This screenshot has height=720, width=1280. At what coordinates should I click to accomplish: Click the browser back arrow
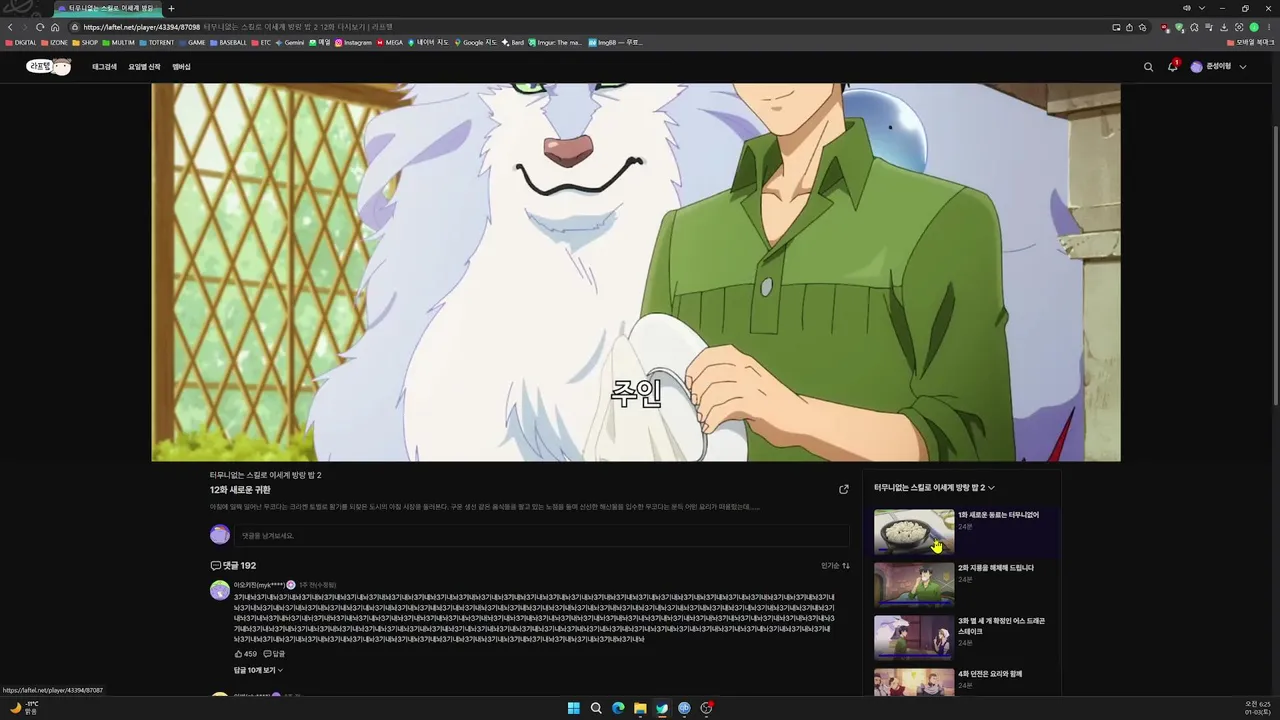coord(10,27)
